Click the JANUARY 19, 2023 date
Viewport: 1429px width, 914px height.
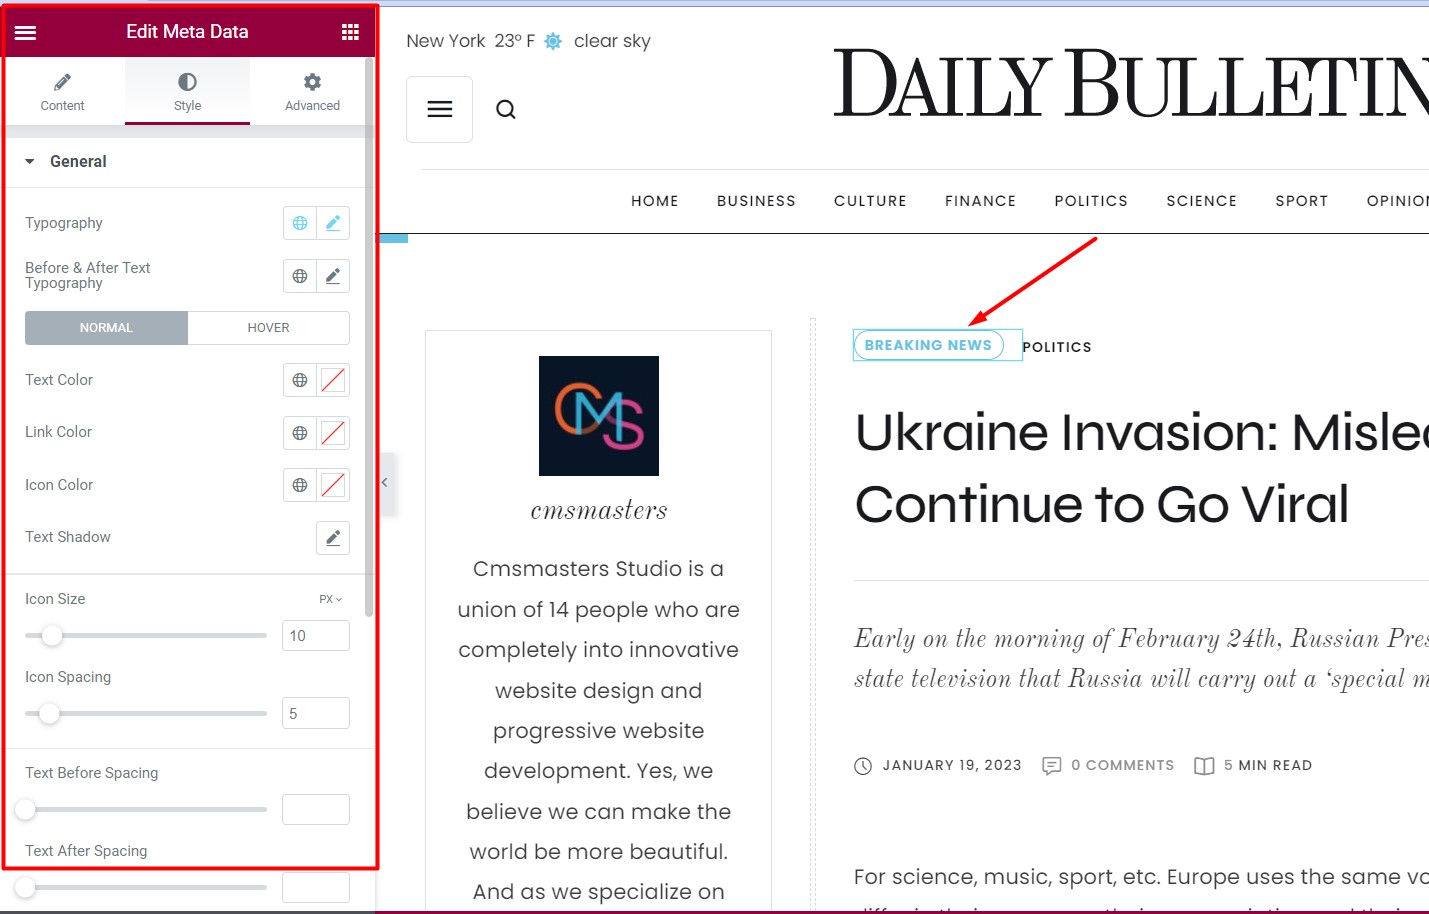click(952, 765)
